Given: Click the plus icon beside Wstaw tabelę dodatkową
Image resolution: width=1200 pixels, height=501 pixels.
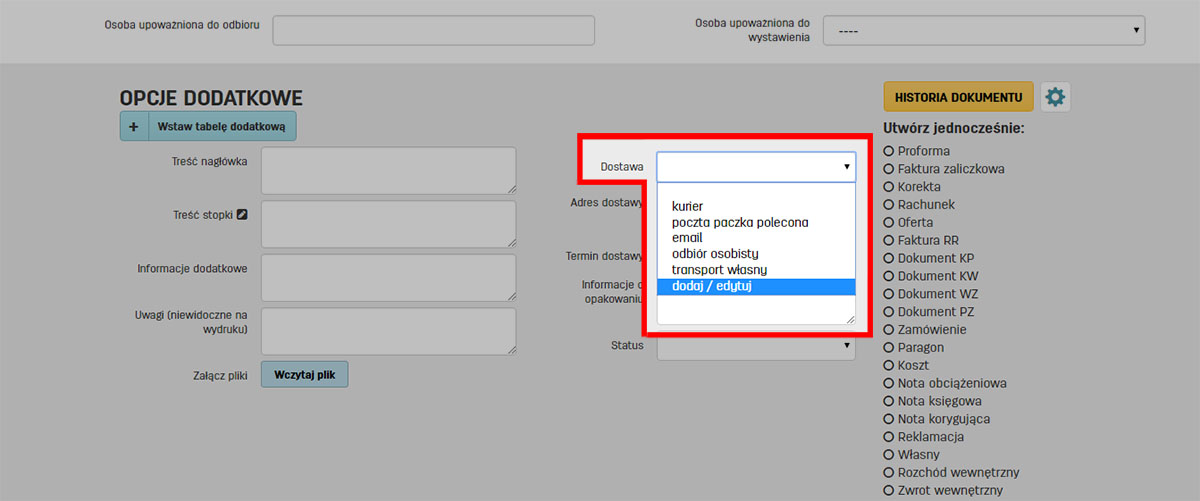Looking at the screenshot, I should (134, 127).
